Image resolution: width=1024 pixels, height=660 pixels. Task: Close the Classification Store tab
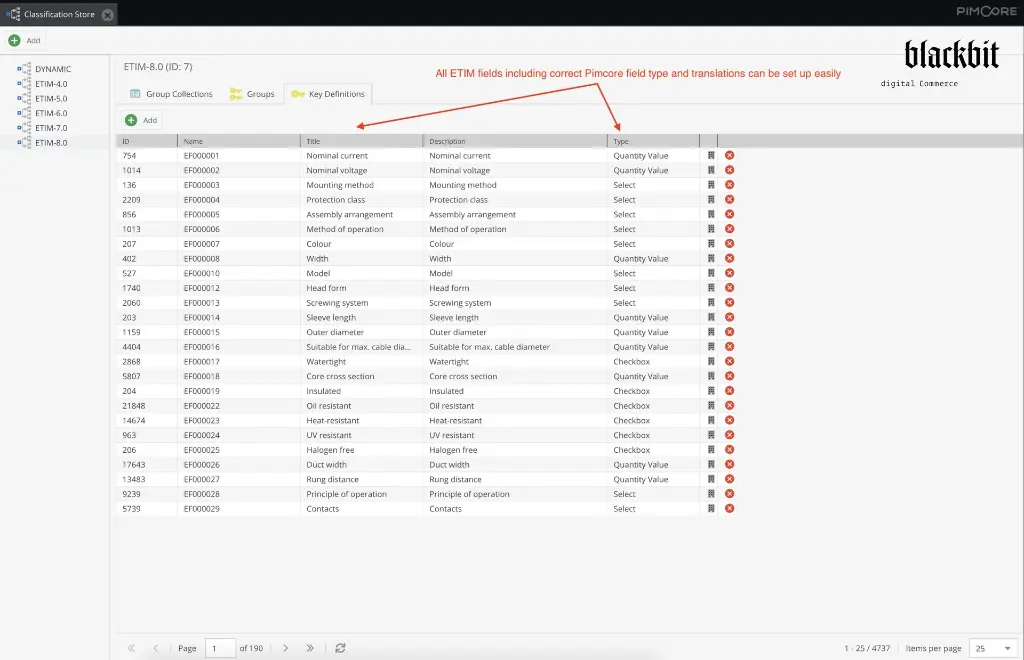point(108,14)
